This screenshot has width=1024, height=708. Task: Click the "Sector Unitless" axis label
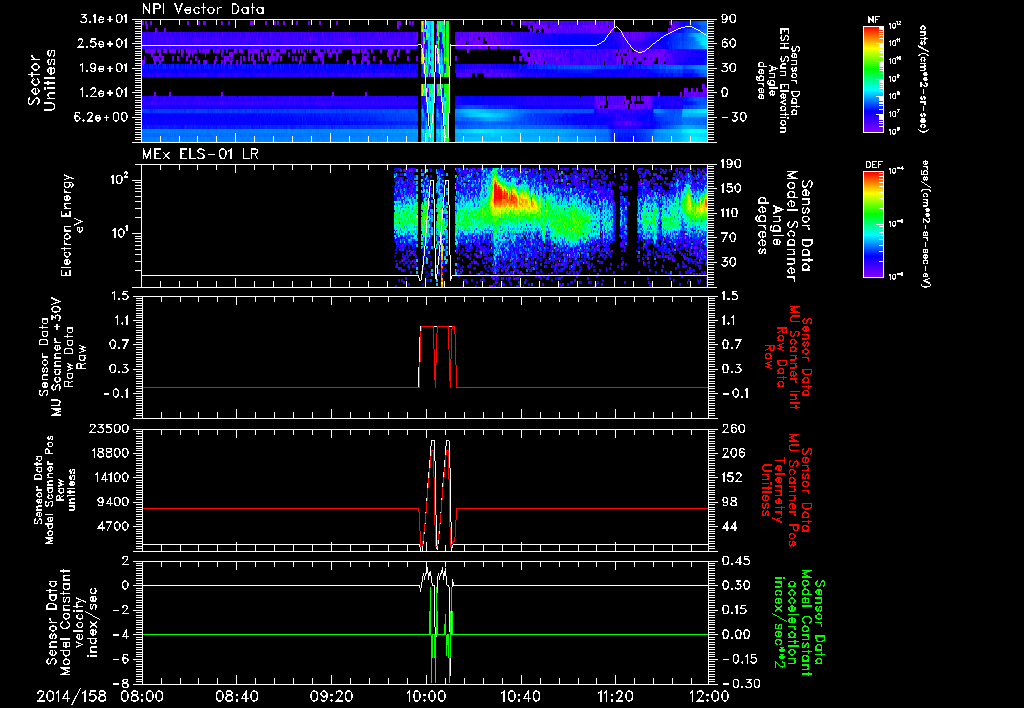[42, 80]
